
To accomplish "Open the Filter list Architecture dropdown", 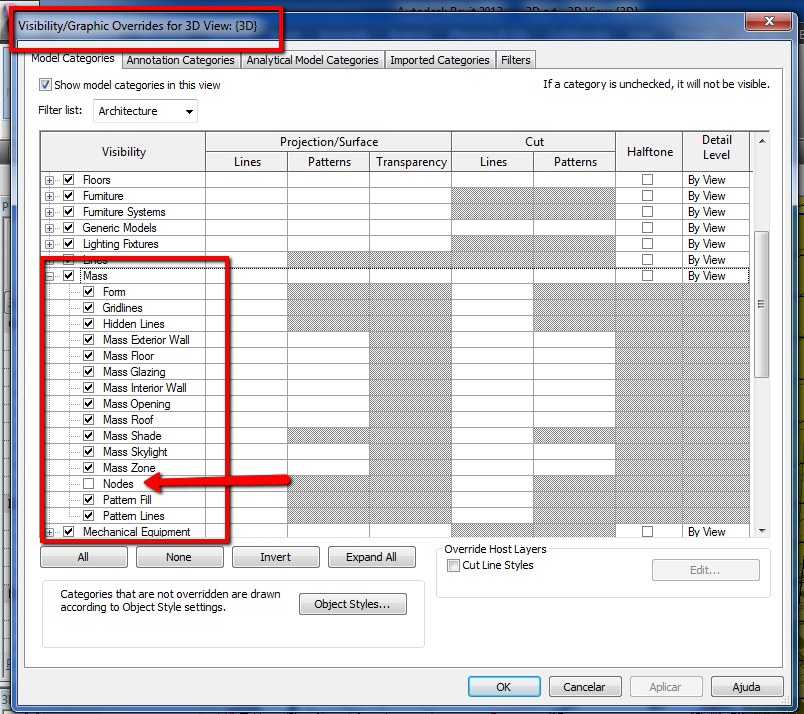I will tap(146, 111).
